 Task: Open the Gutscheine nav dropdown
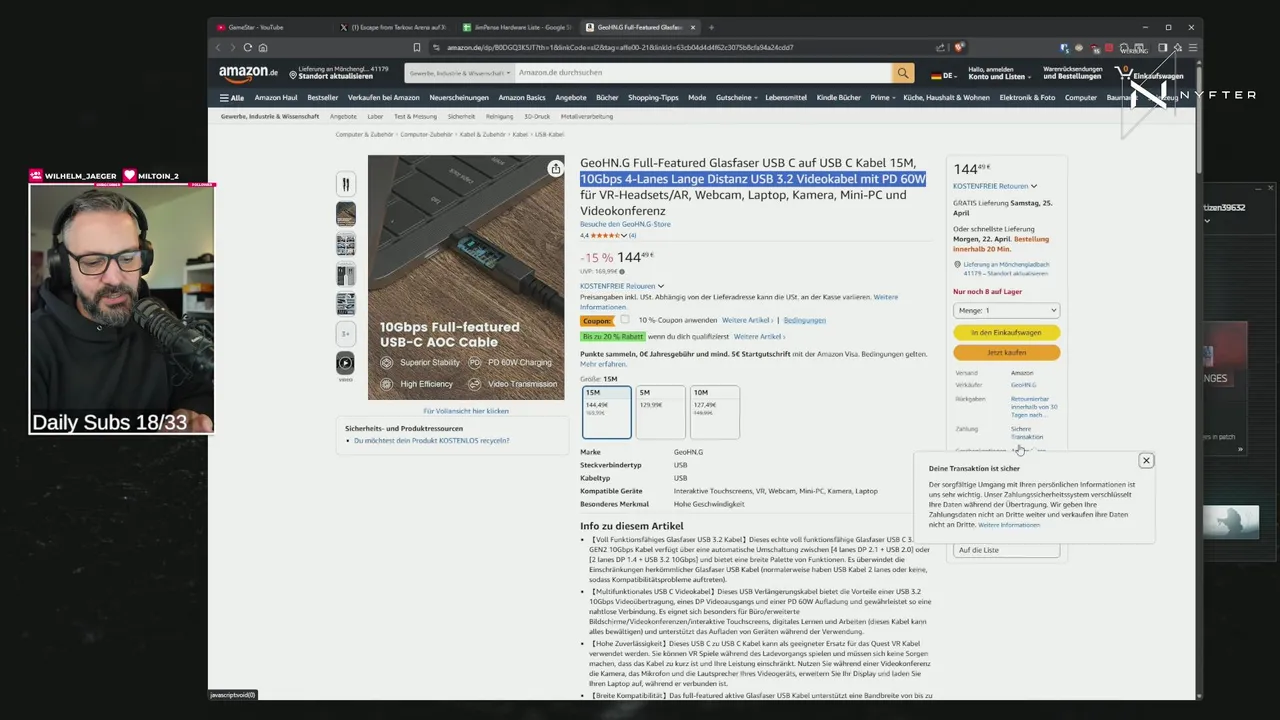[x=737, y=98]
